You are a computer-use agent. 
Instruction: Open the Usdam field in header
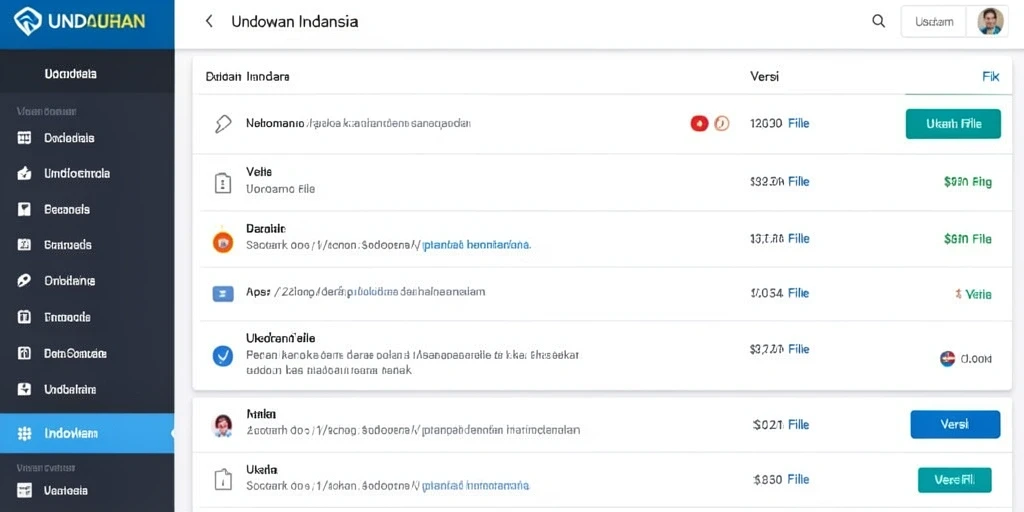click(x=934, y=22)
